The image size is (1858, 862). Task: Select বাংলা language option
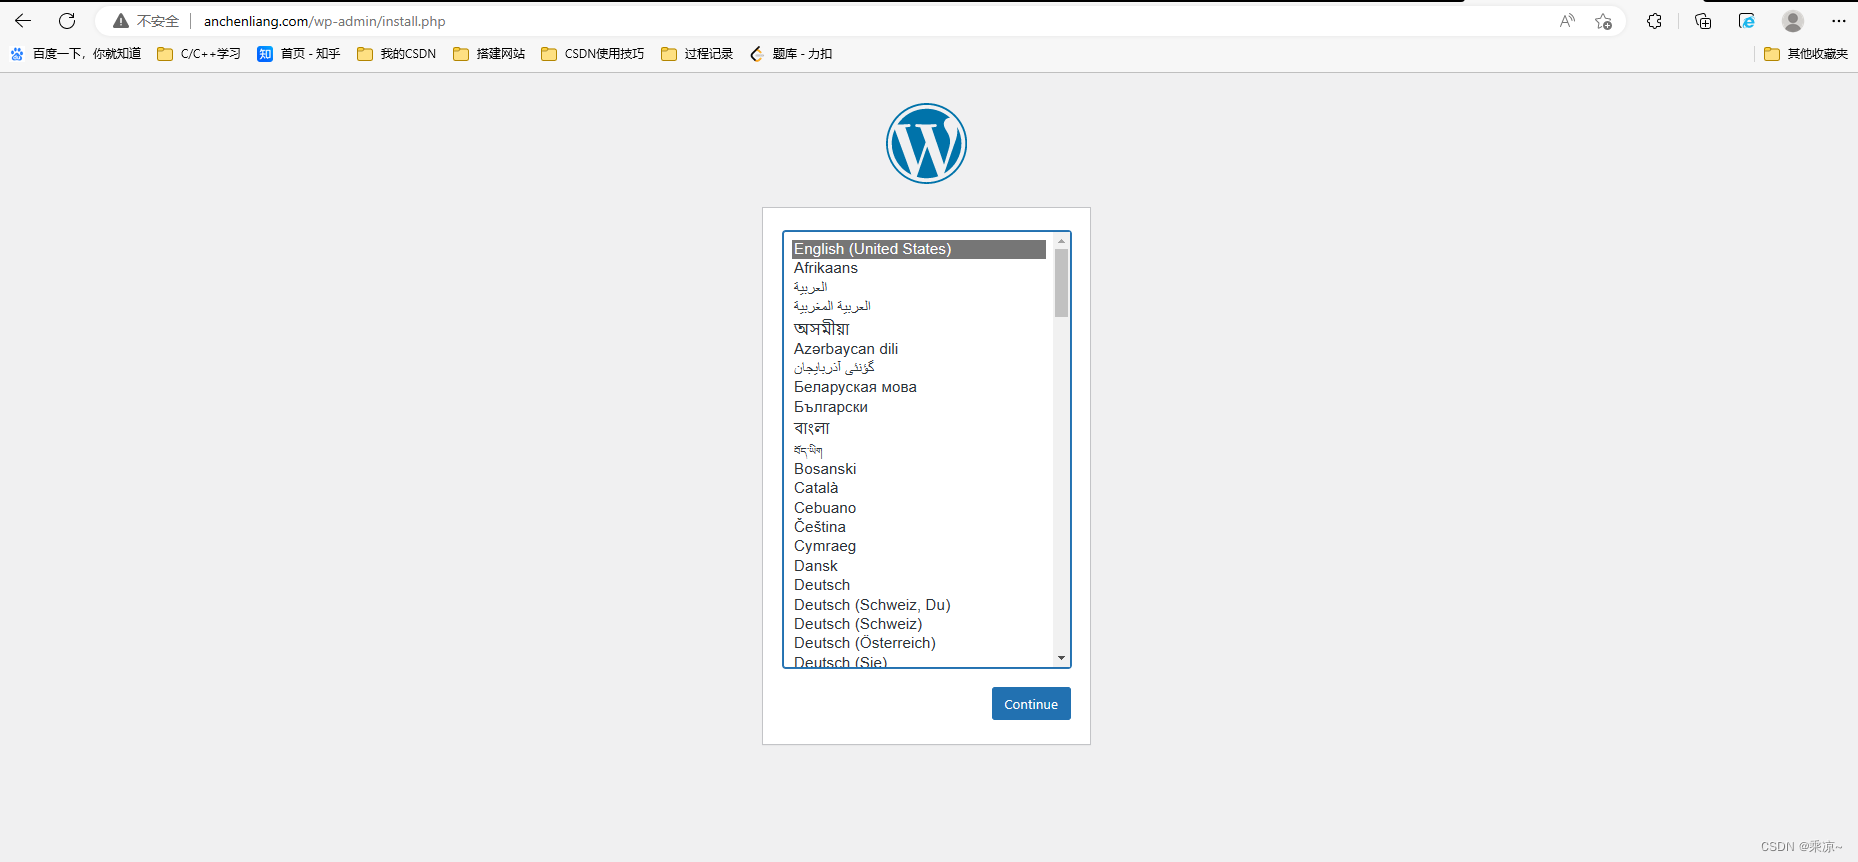(x=919, y=428)
